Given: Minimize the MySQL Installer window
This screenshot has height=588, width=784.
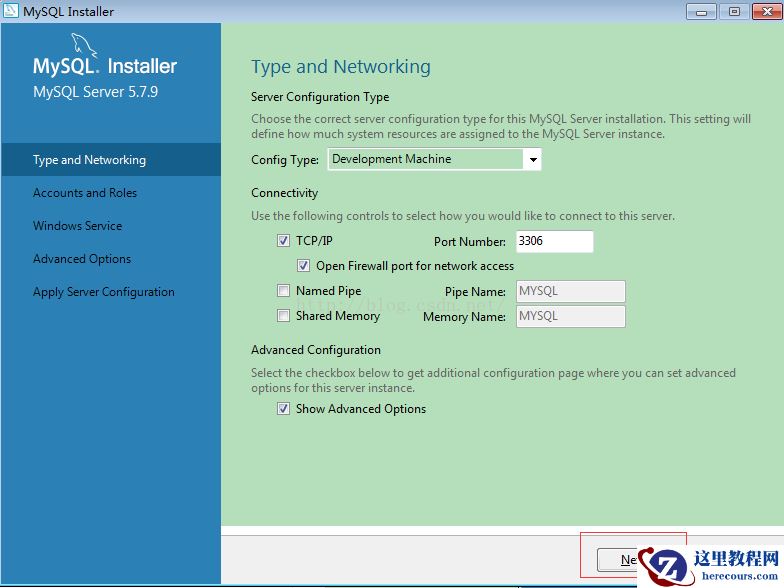Looking at the screenshot, I should (x=701, y=11).
